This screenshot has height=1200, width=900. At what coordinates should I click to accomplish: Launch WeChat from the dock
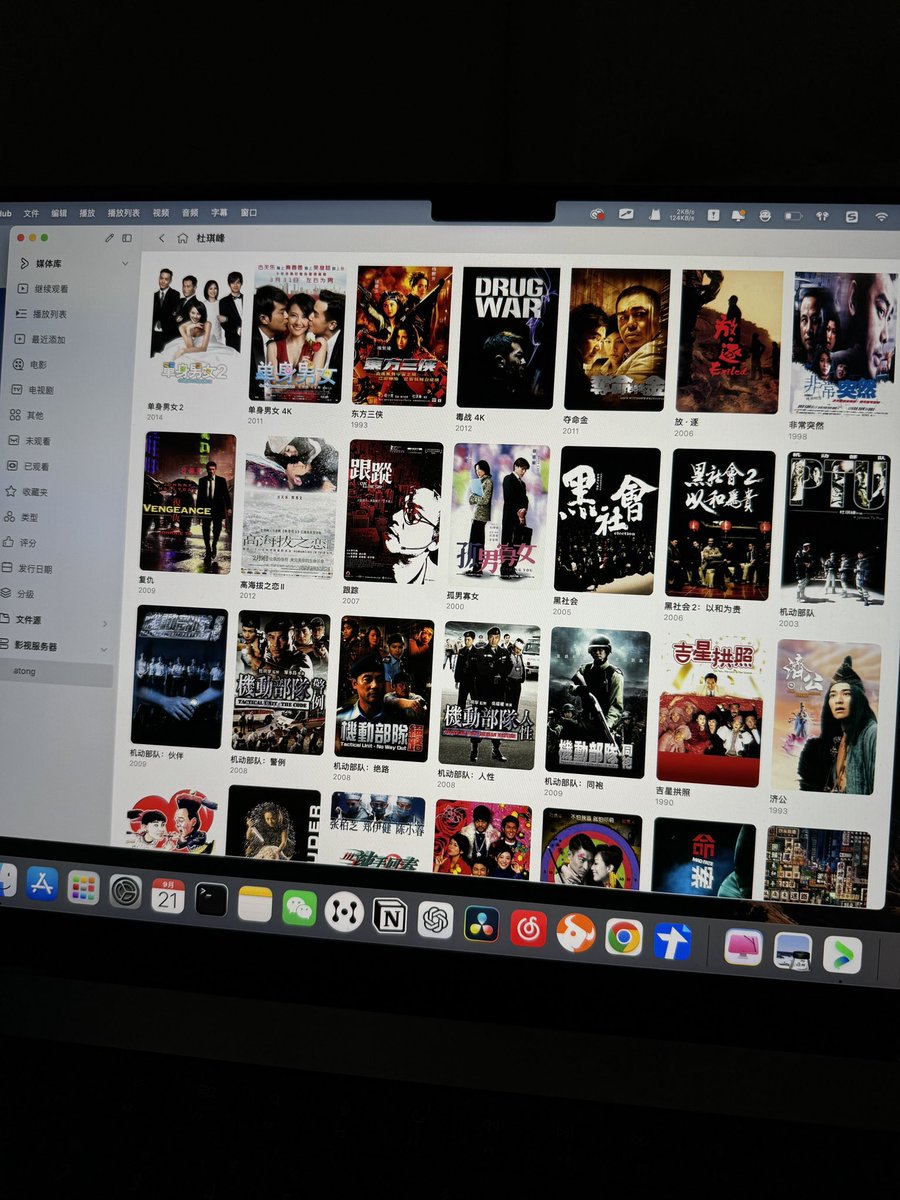coord(299,907)
